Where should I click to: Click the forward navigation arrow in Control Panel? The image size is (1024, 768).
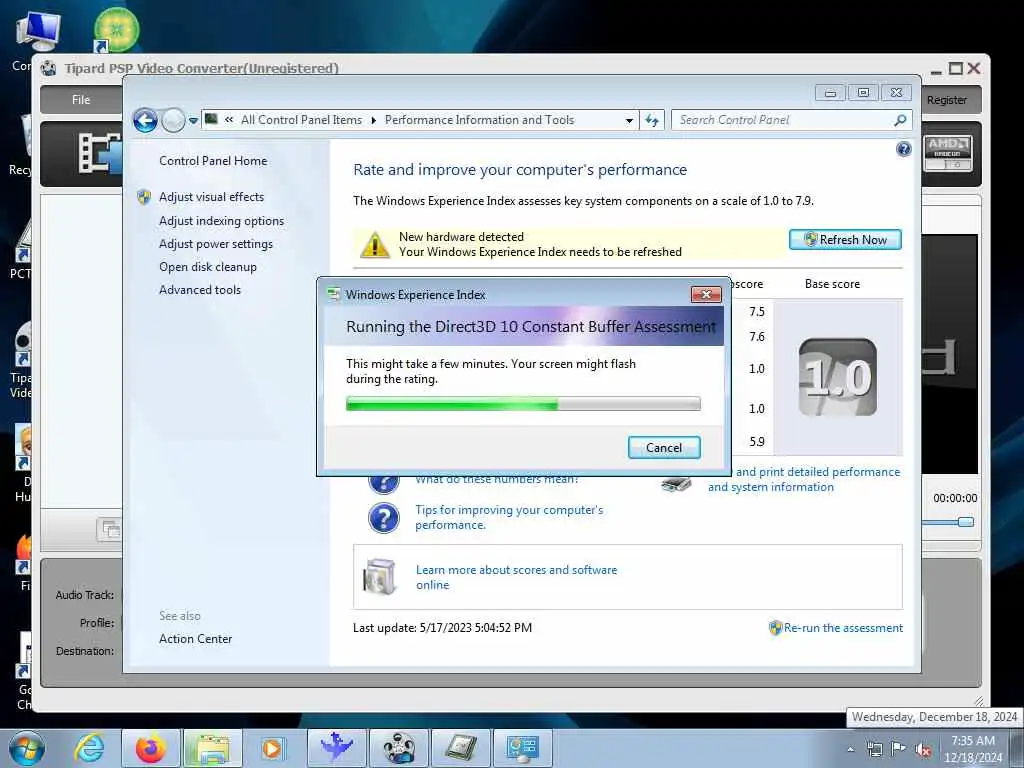pos(173,120)
